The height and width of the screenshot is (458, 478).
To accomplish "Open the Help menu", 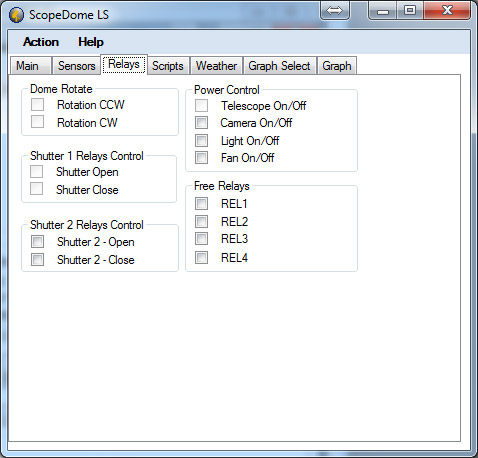I will coord(91,42).
